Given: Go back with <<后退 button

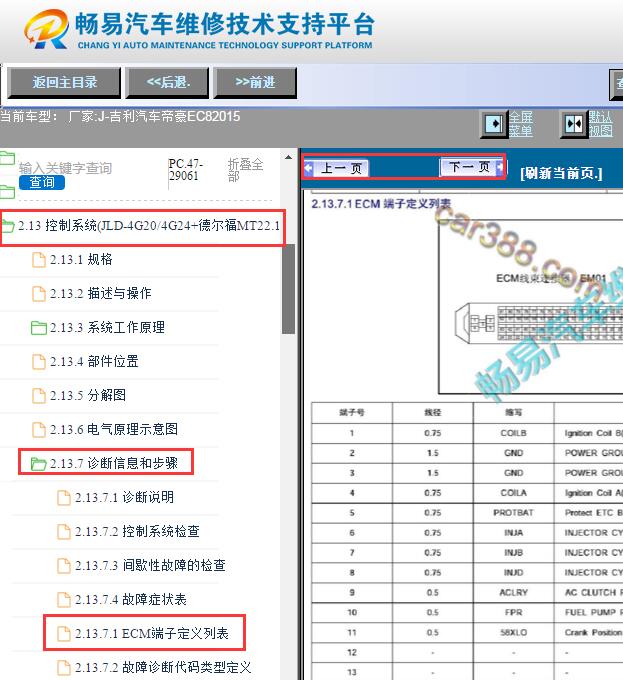Looking at the screenshot, I should click(x=167, y=82).
